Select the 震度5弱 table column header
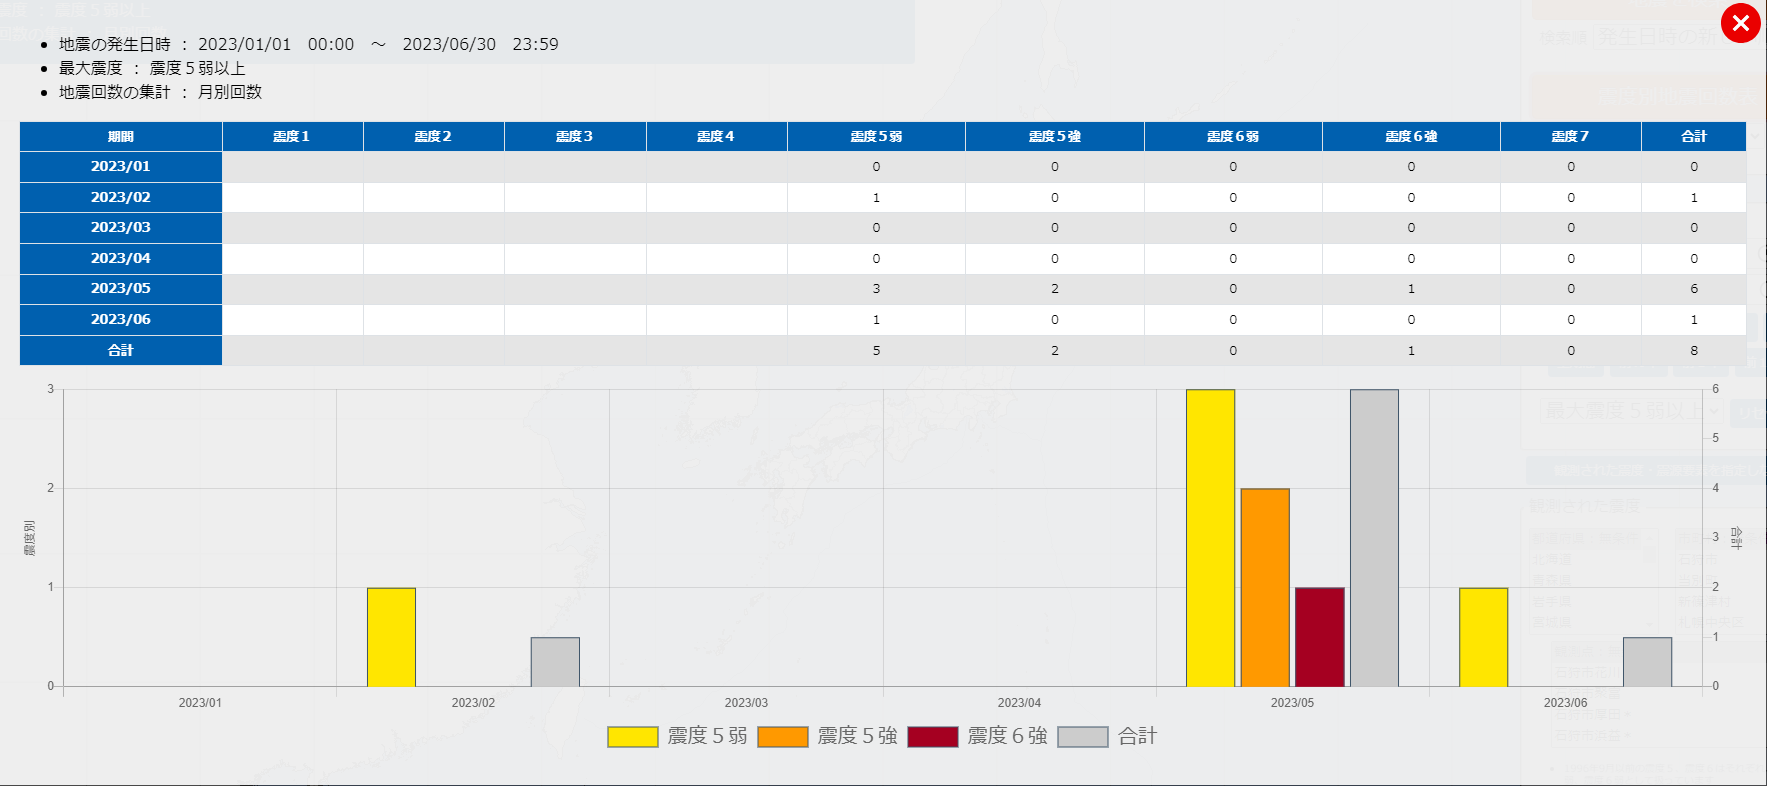 point(876,137)
